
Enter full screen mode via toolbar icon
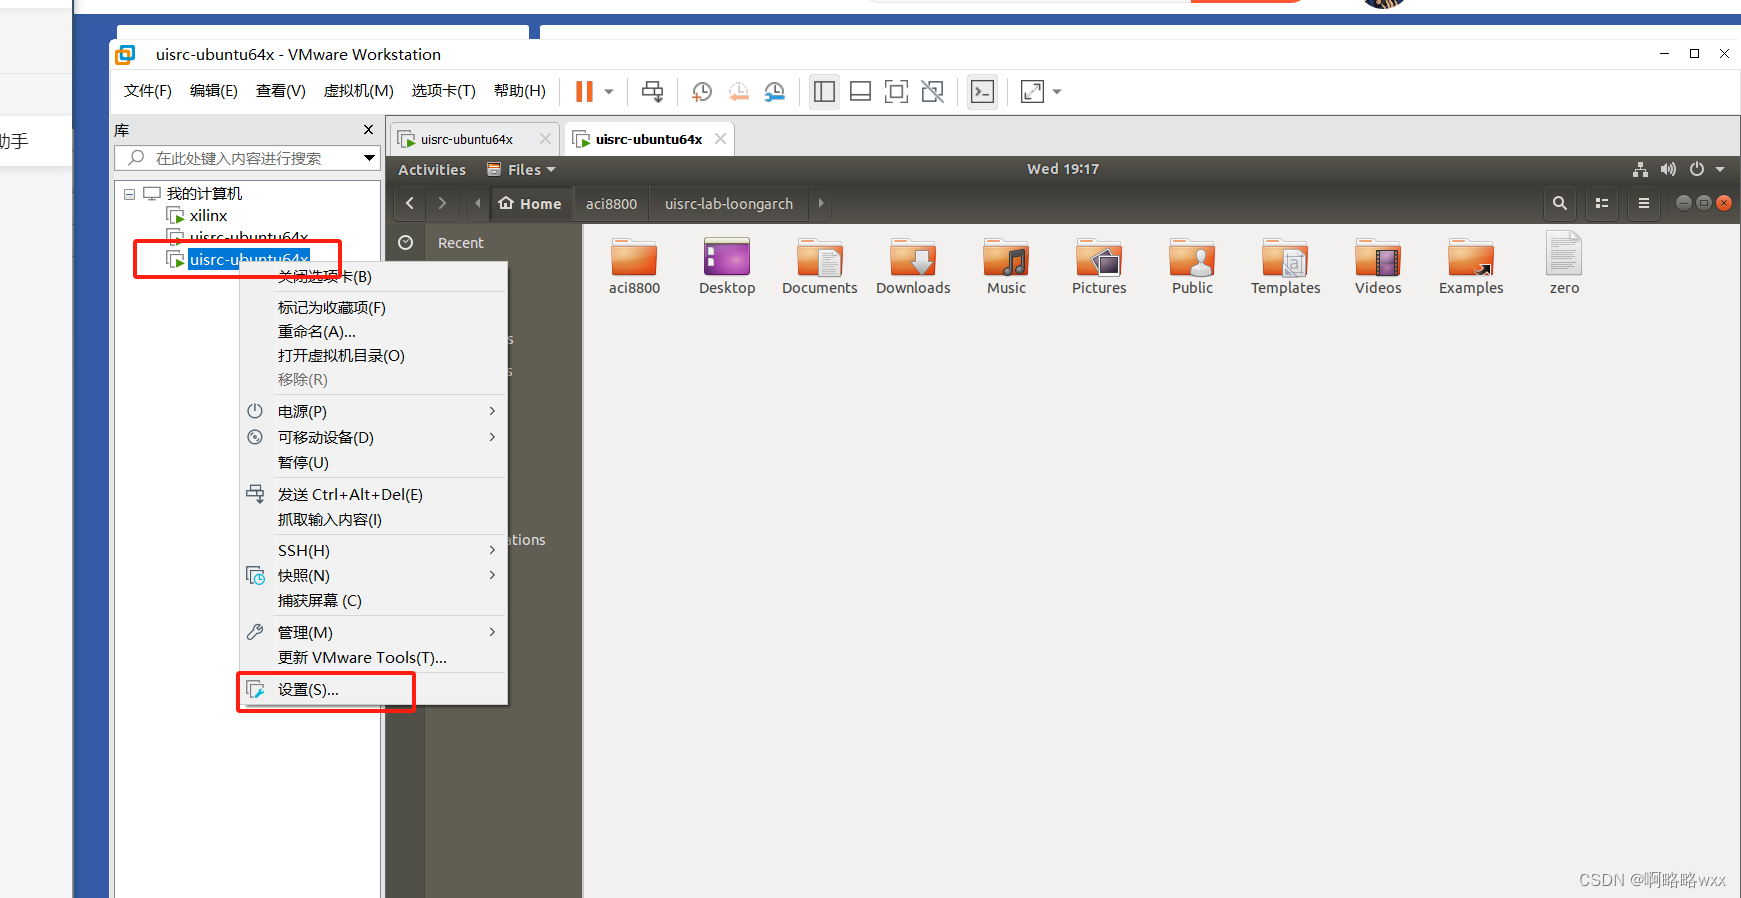(897, 92)
